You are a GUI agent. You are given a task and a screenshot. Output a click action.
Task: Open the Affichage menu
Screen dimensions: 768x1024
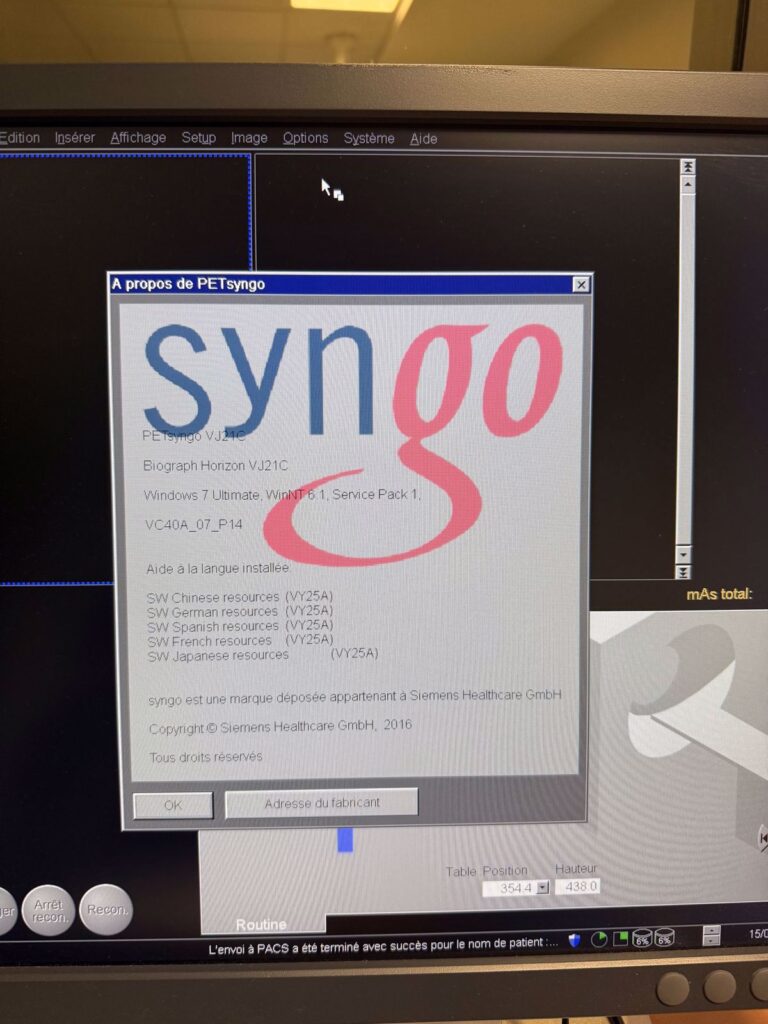(x=138, y=138)
